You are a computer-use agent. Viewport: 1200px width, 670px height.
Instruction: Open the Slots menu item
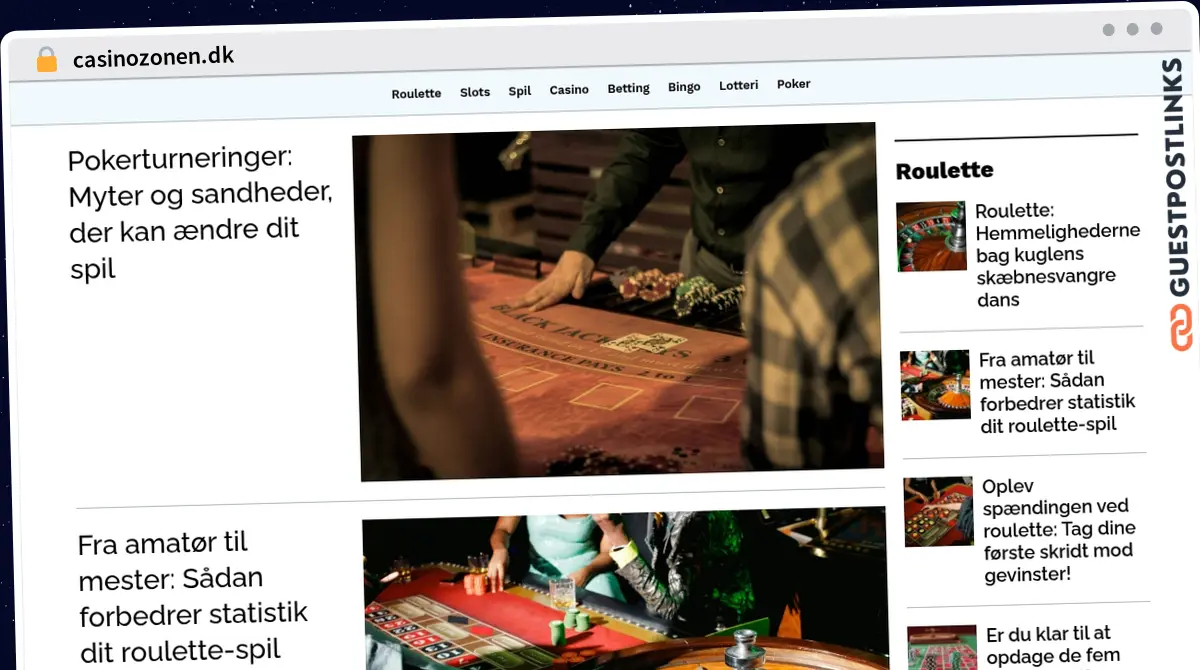pos(475,92)
